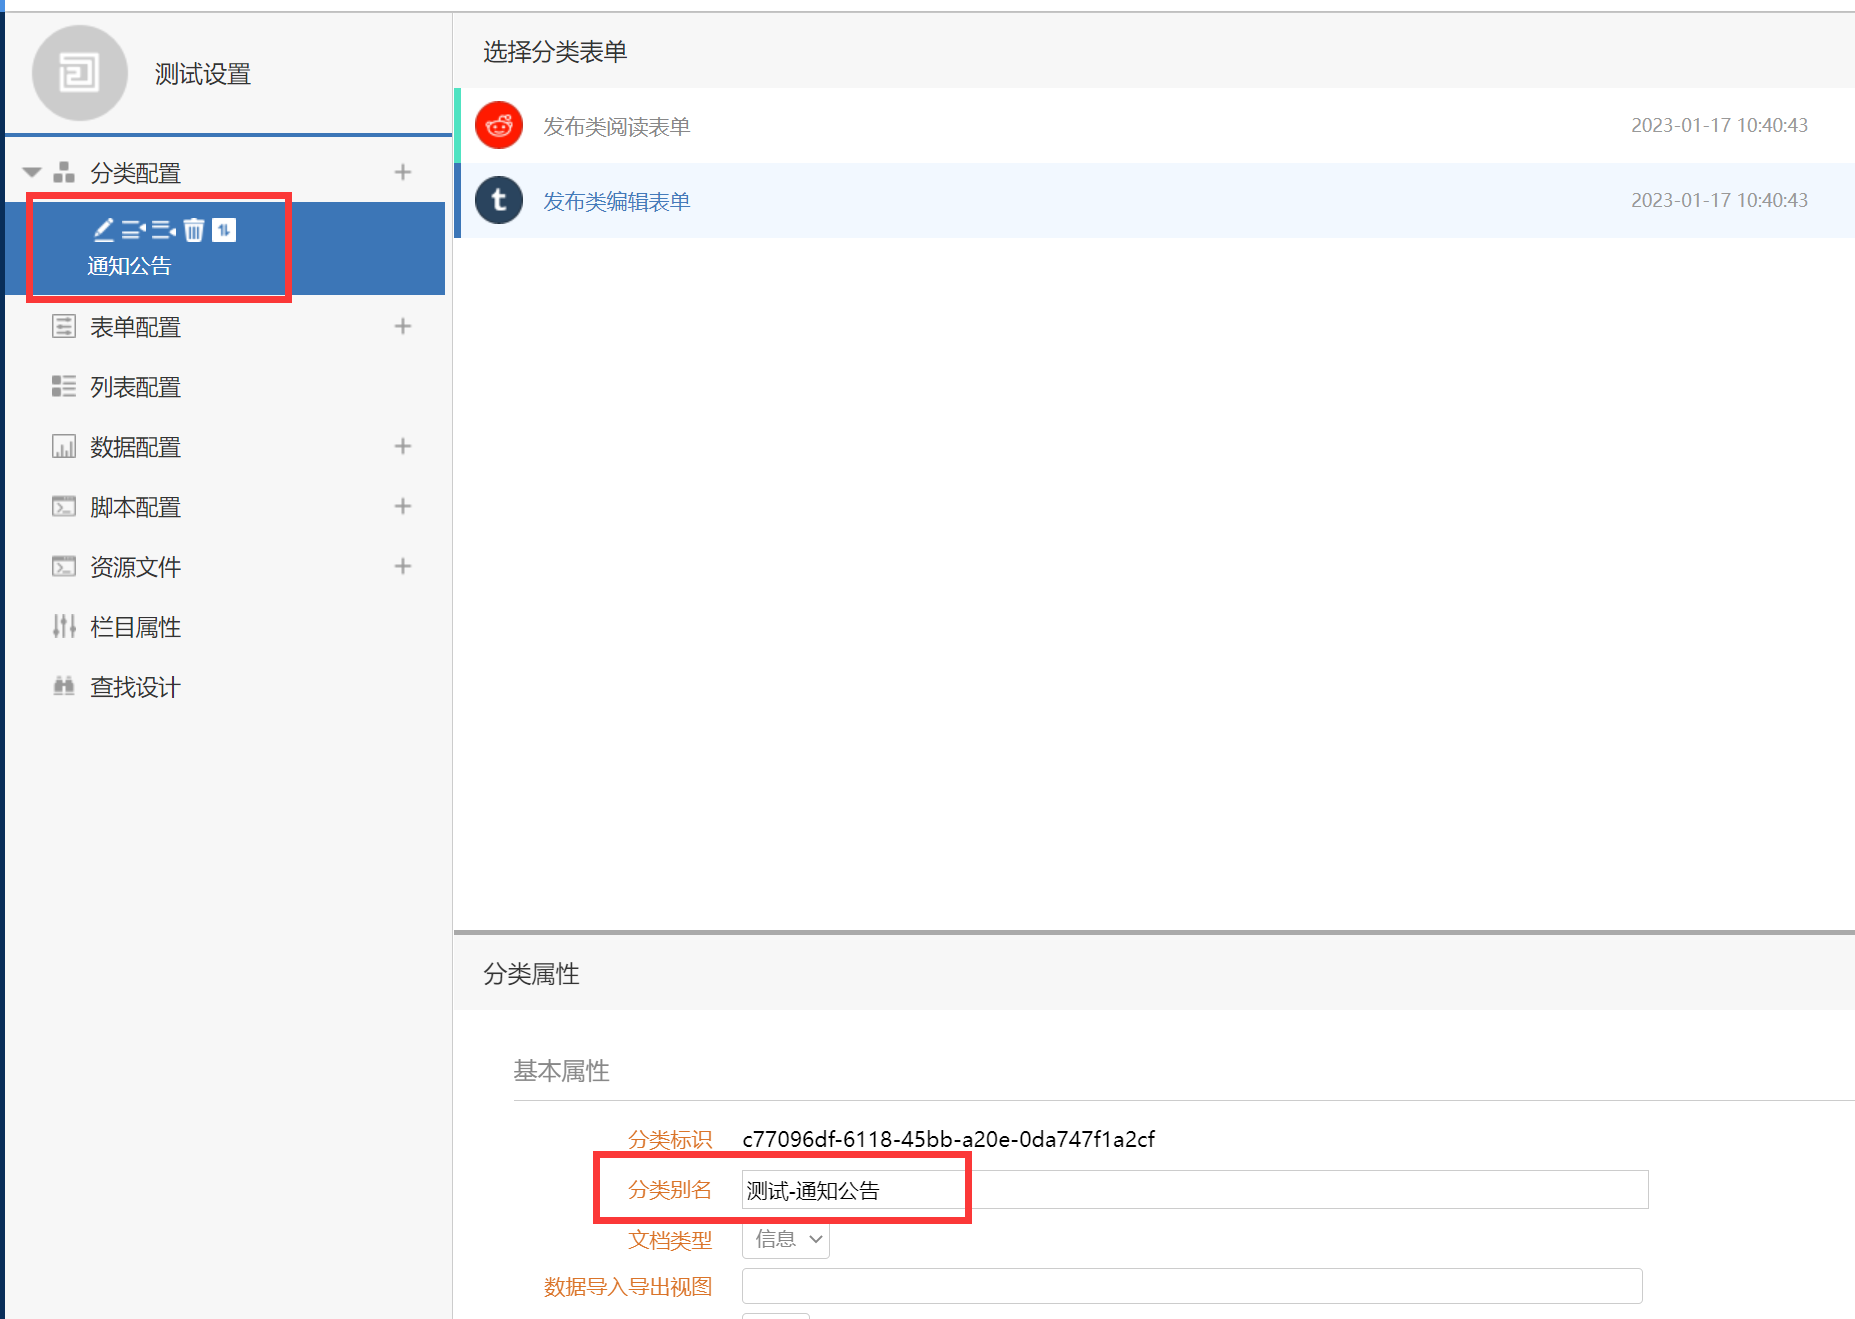Screen dimensions: 1855x1319
Task: Select the 分类配置 menu label
Action: point(135,173)
